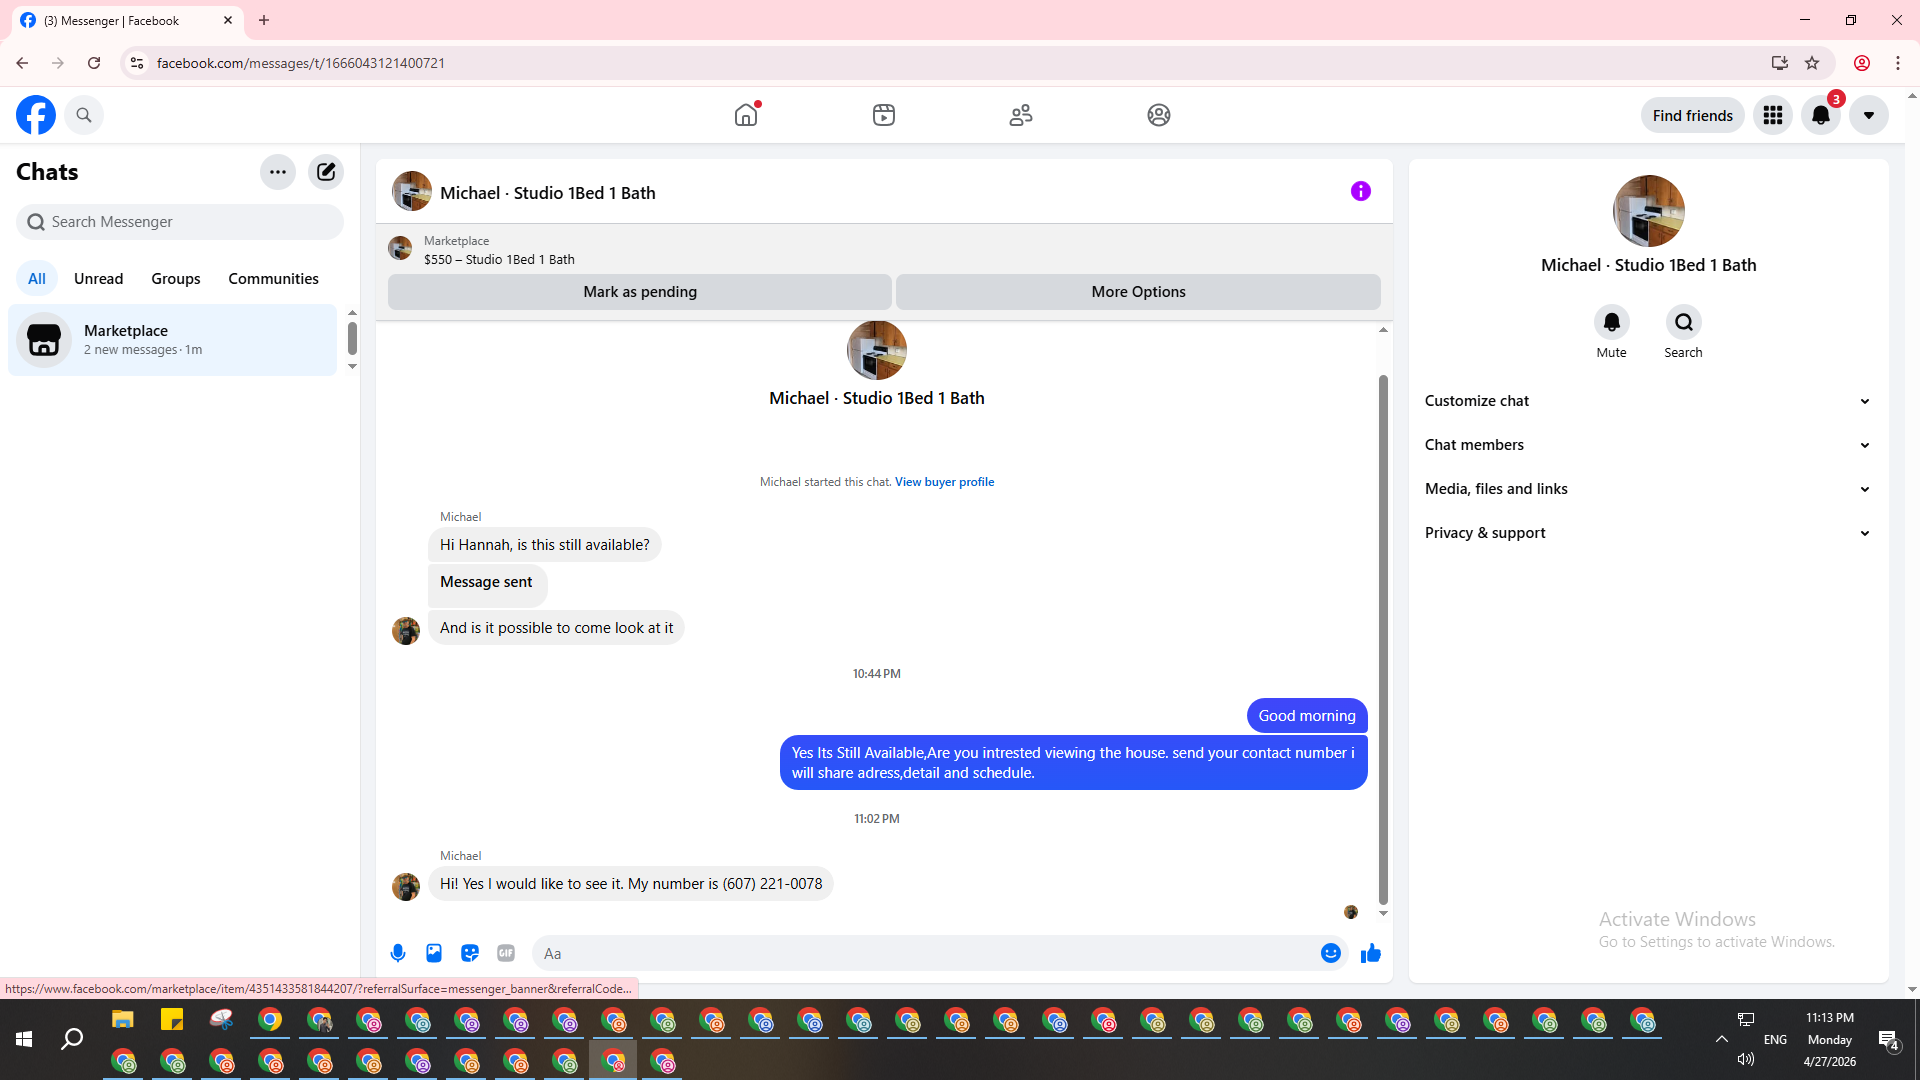Click the message with phone number (607) 221-0078
1920x1080 pixels.
(x=631, y=884)
